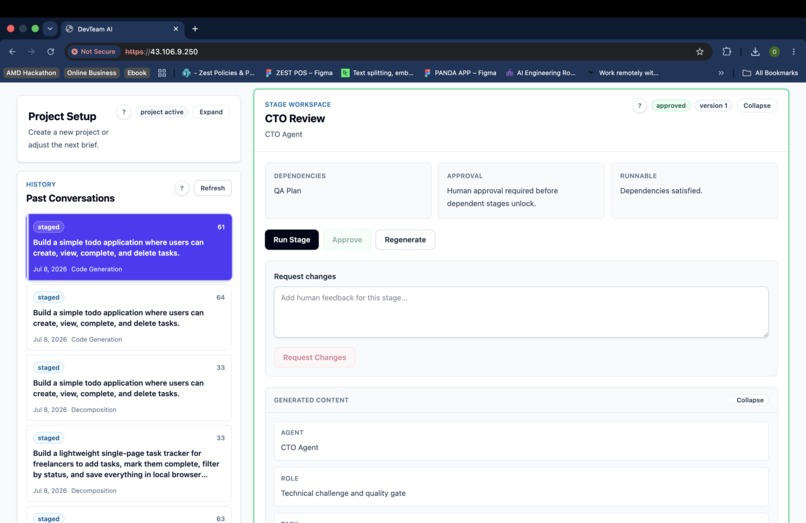Open Ebook bookmark folder
Screen dimensions: 806x523
137,73
